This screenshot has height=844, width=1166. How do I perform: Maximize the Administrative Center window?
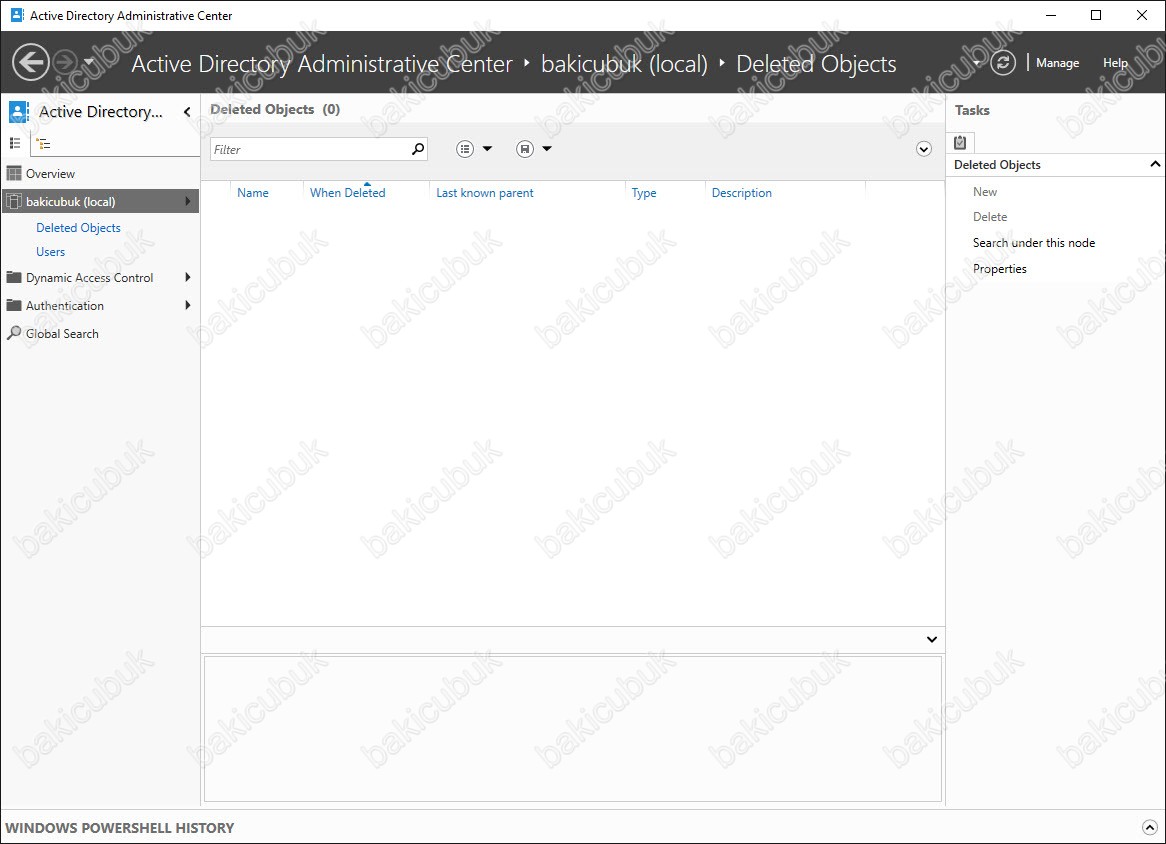coord(1095,15)
